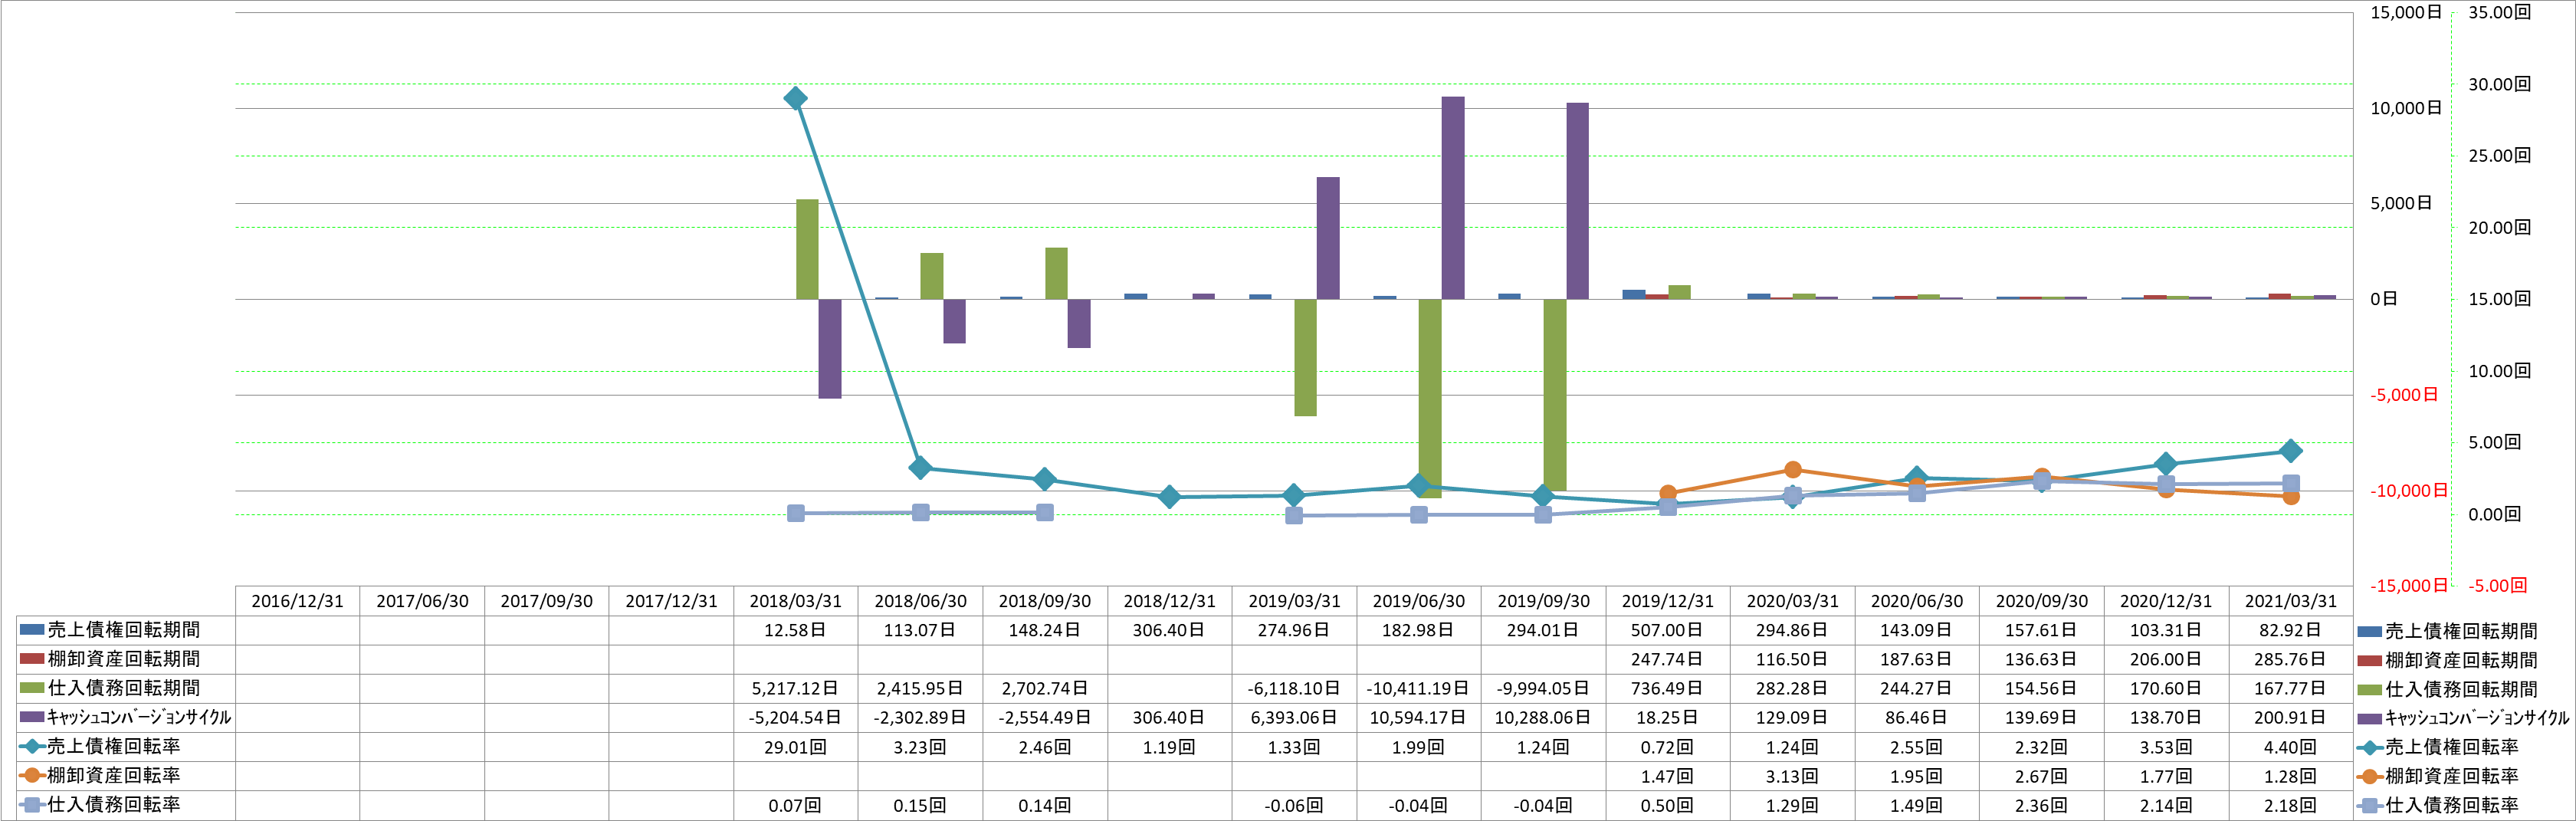Click the negative green bar at 2019/03/31
Image resolution: width=2576 pixels, height=821 pixels.
tap(1305, 357)
